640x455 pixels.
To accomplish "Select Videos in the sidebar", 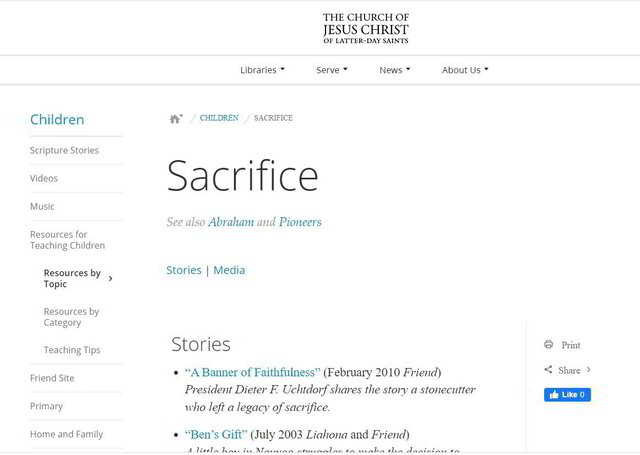I will pyautogui.click(x=44, y=178).
